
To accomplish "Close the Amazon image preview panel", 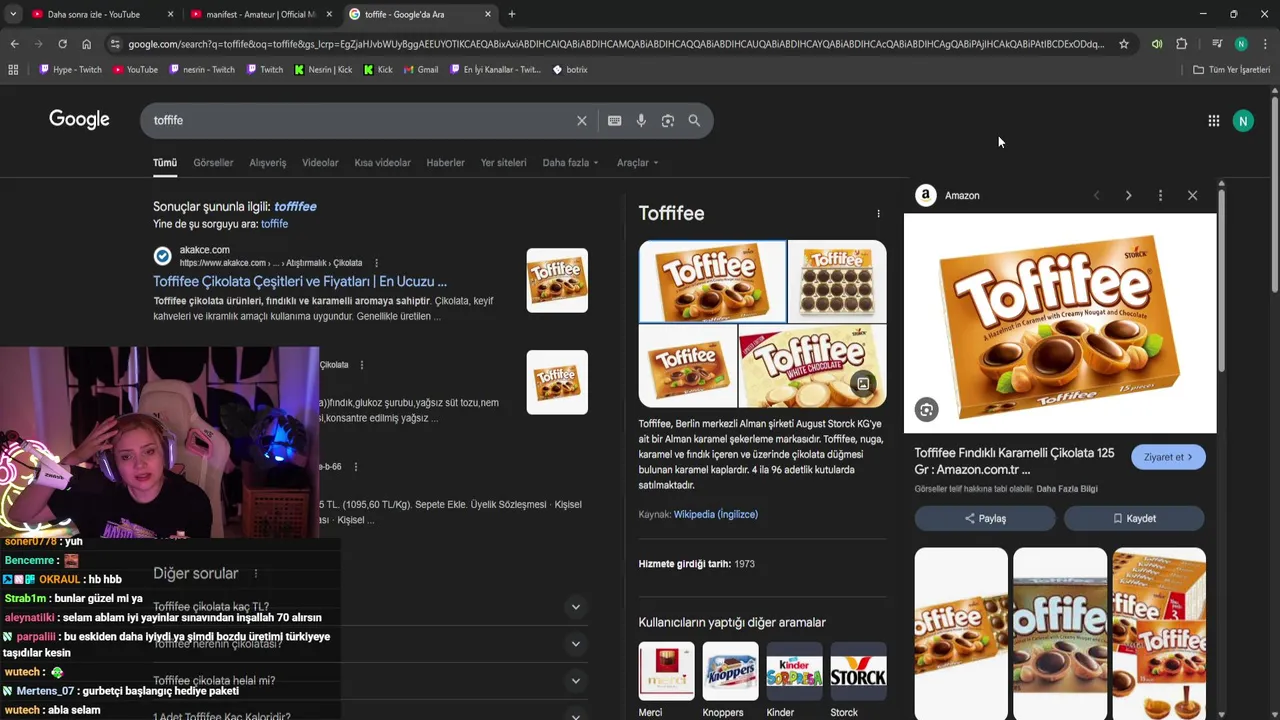I will click(1192, 196).
